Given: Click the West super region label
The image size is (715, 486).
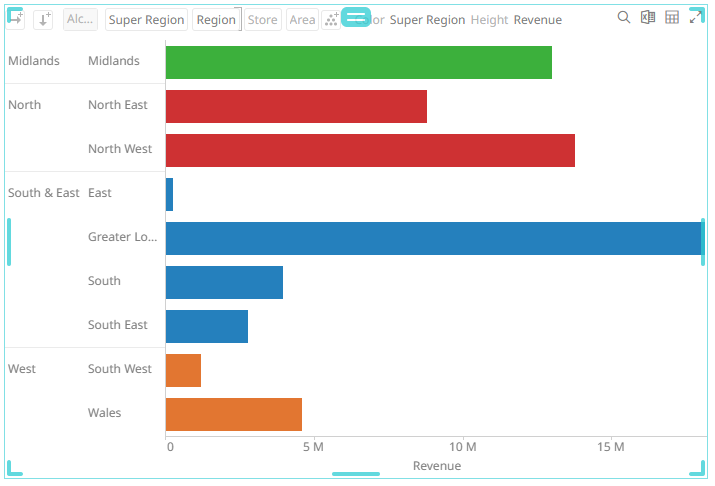Looking at the screenshot, I should coord(22,369).
